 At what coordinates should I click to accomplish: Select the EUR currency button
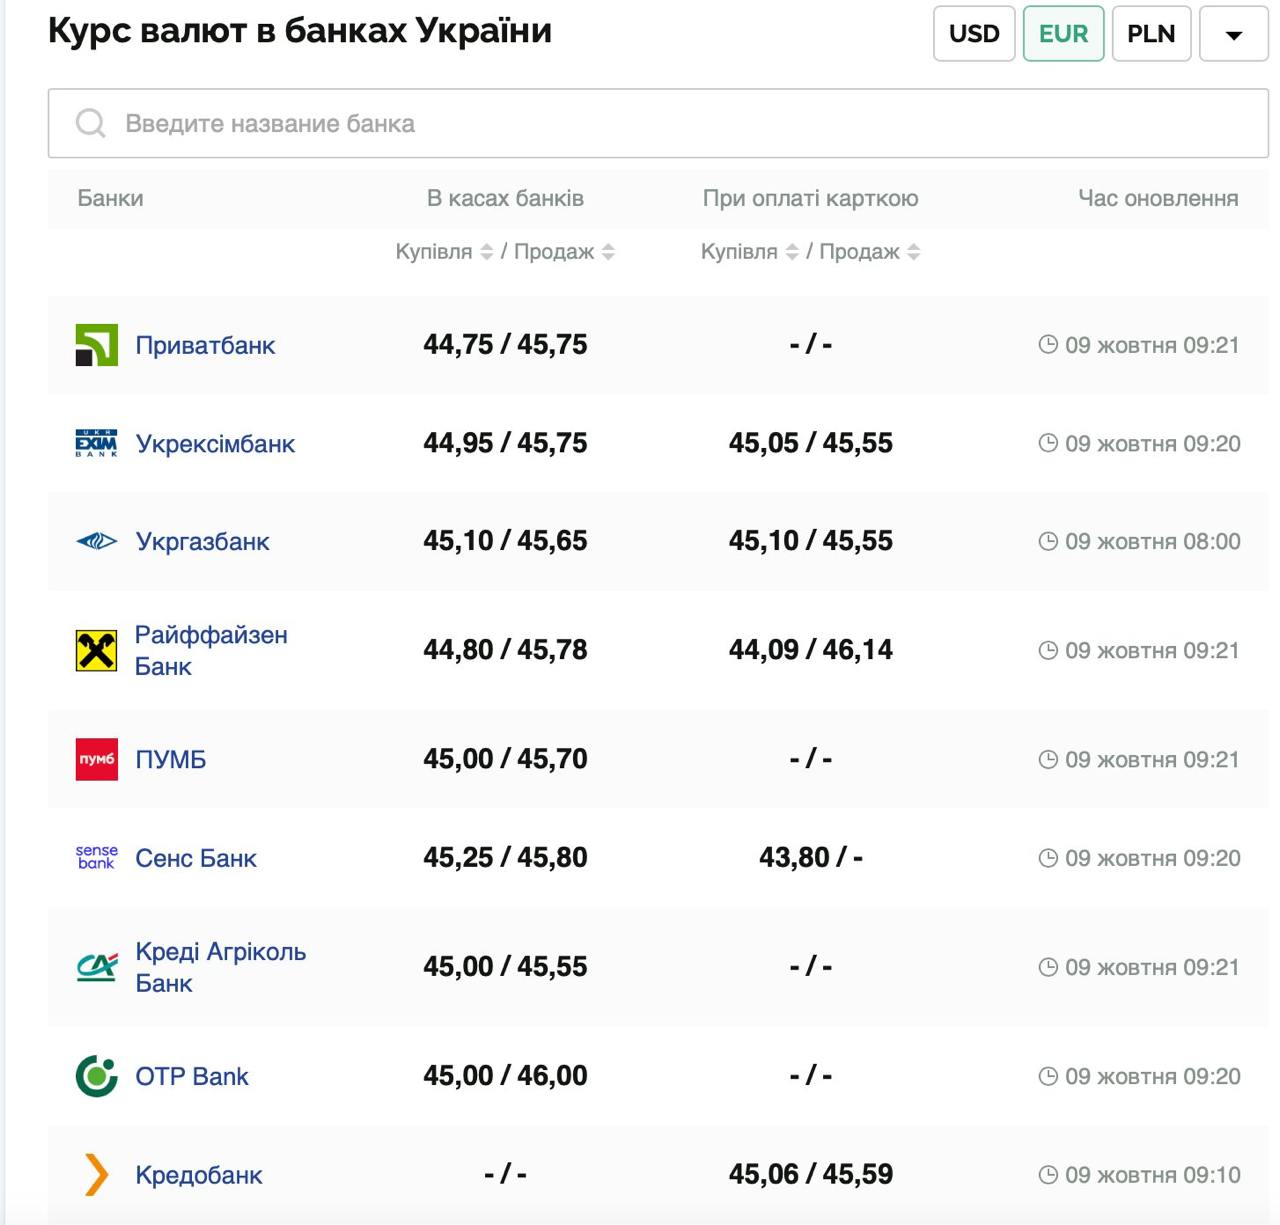click(1063, 34)
